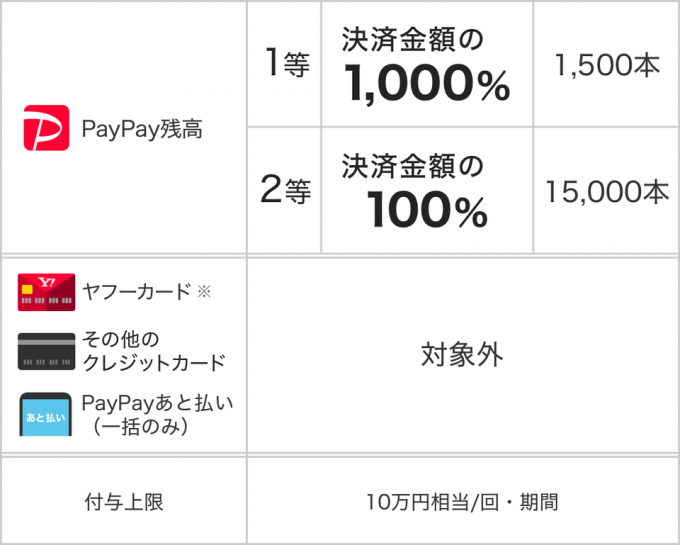Click the blue あと払い phone icon
The image size is (680, 545).
(x=46, y=414)
